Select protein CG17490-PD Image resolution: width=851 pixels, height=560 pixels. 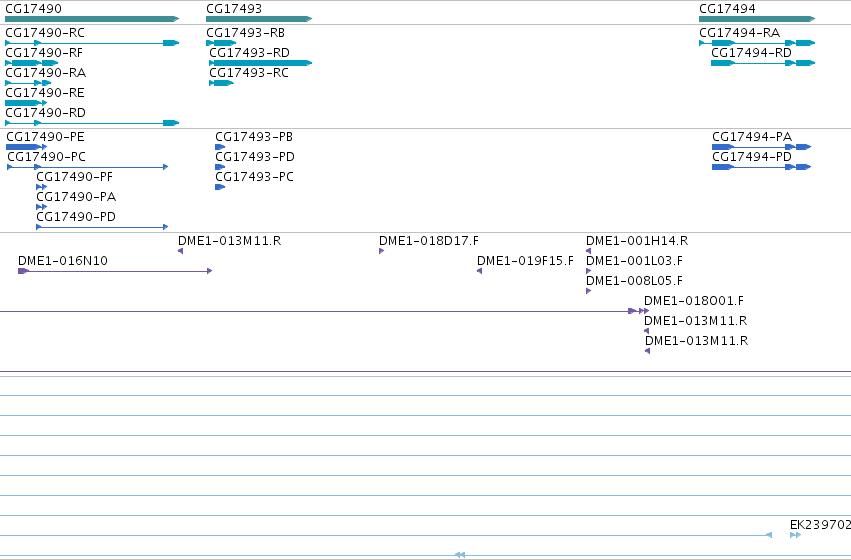click(76, 217)
